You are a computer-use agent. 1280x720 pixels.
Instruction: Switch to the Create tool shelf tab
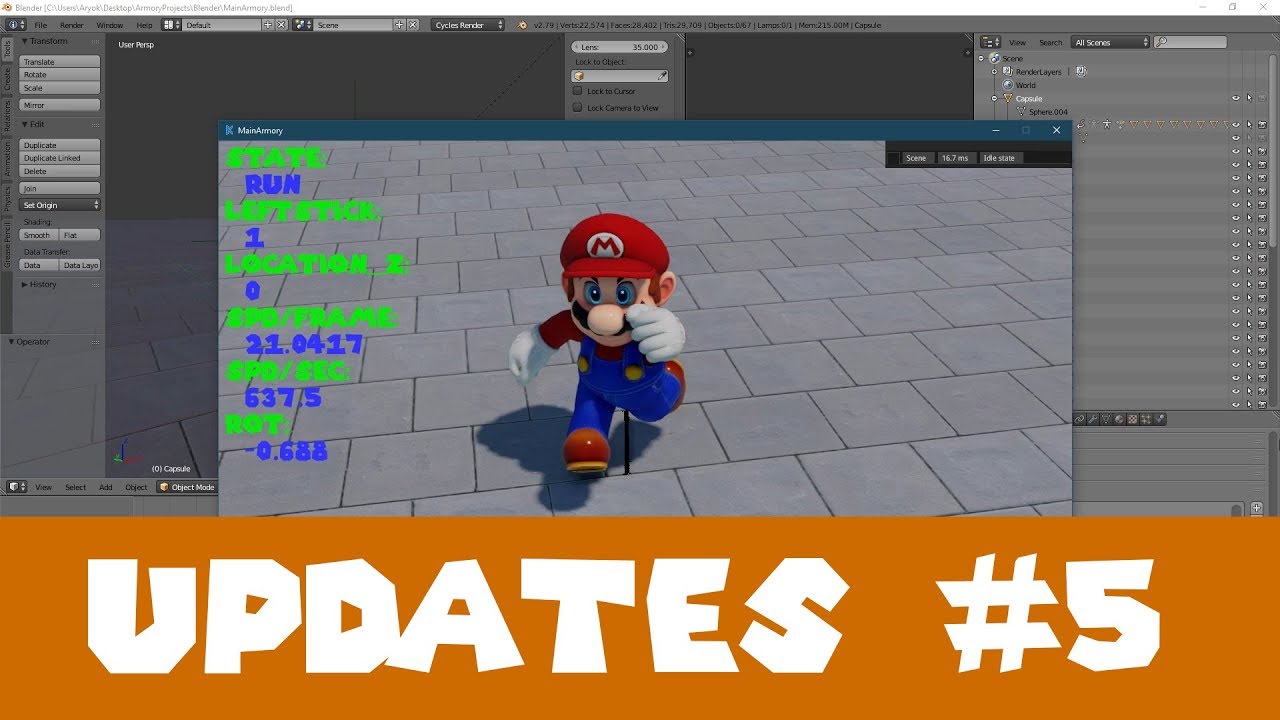[7, 79]
